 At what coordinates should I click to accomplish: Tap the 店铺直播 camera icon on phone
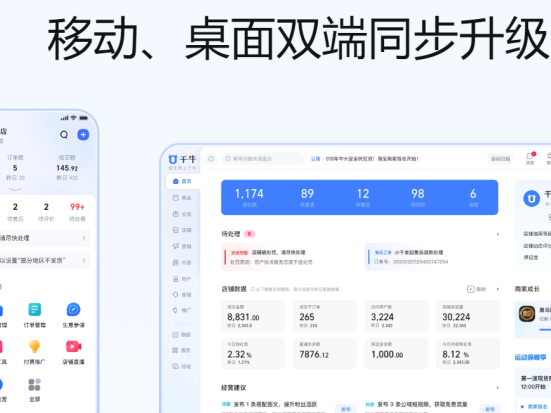[x=73, y=347]
